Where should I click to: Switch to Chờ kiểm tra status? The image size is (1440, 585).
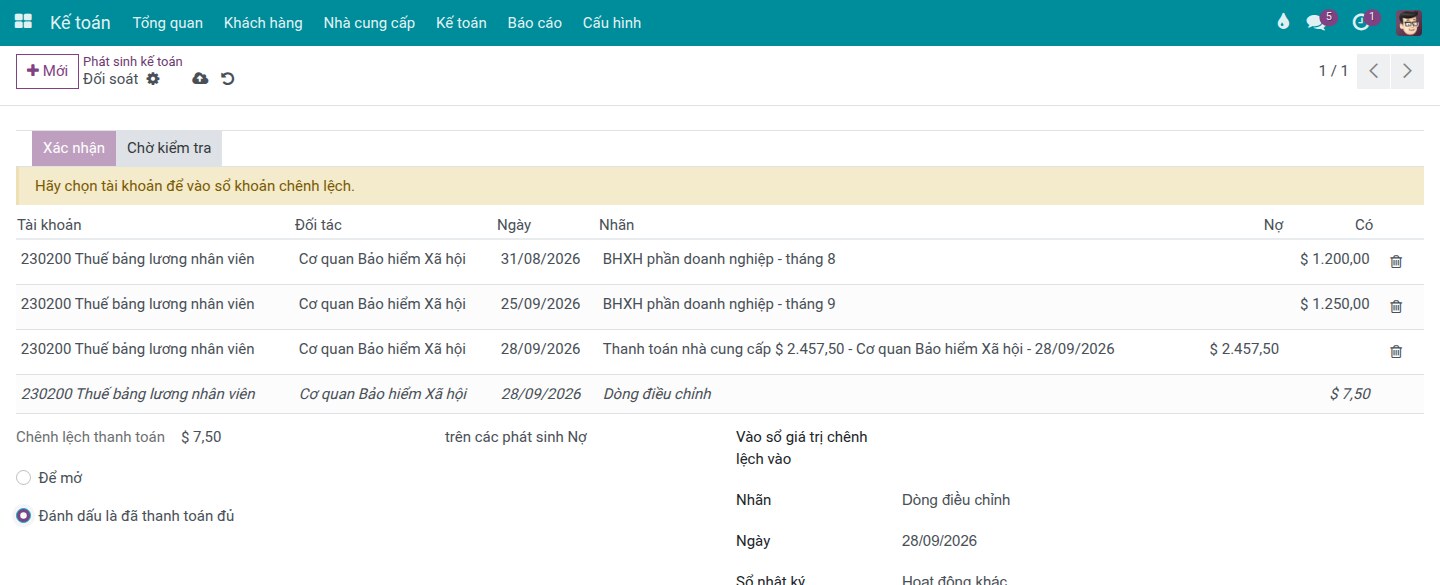click(169, 148)
